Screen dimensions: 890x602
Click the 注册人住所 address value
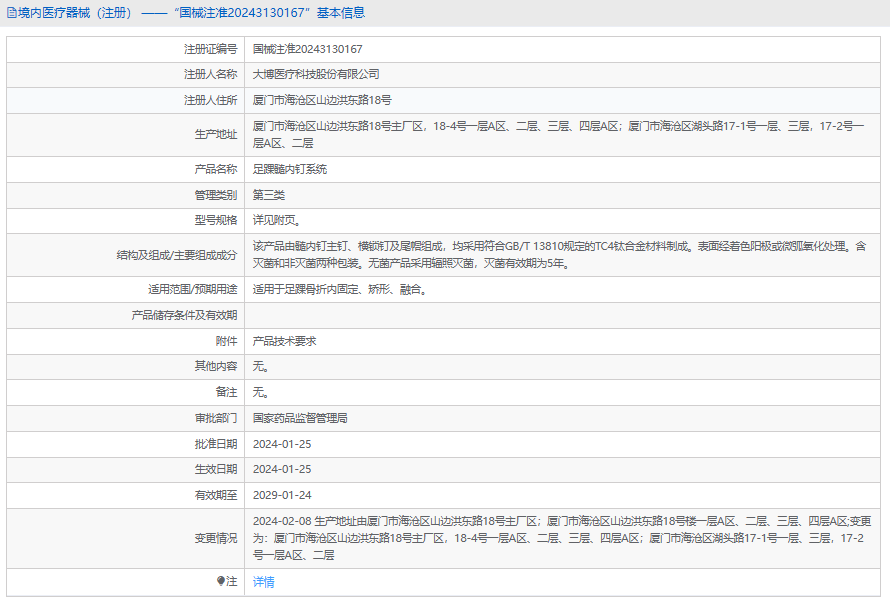pyautogui.click(x=322, y=100)
